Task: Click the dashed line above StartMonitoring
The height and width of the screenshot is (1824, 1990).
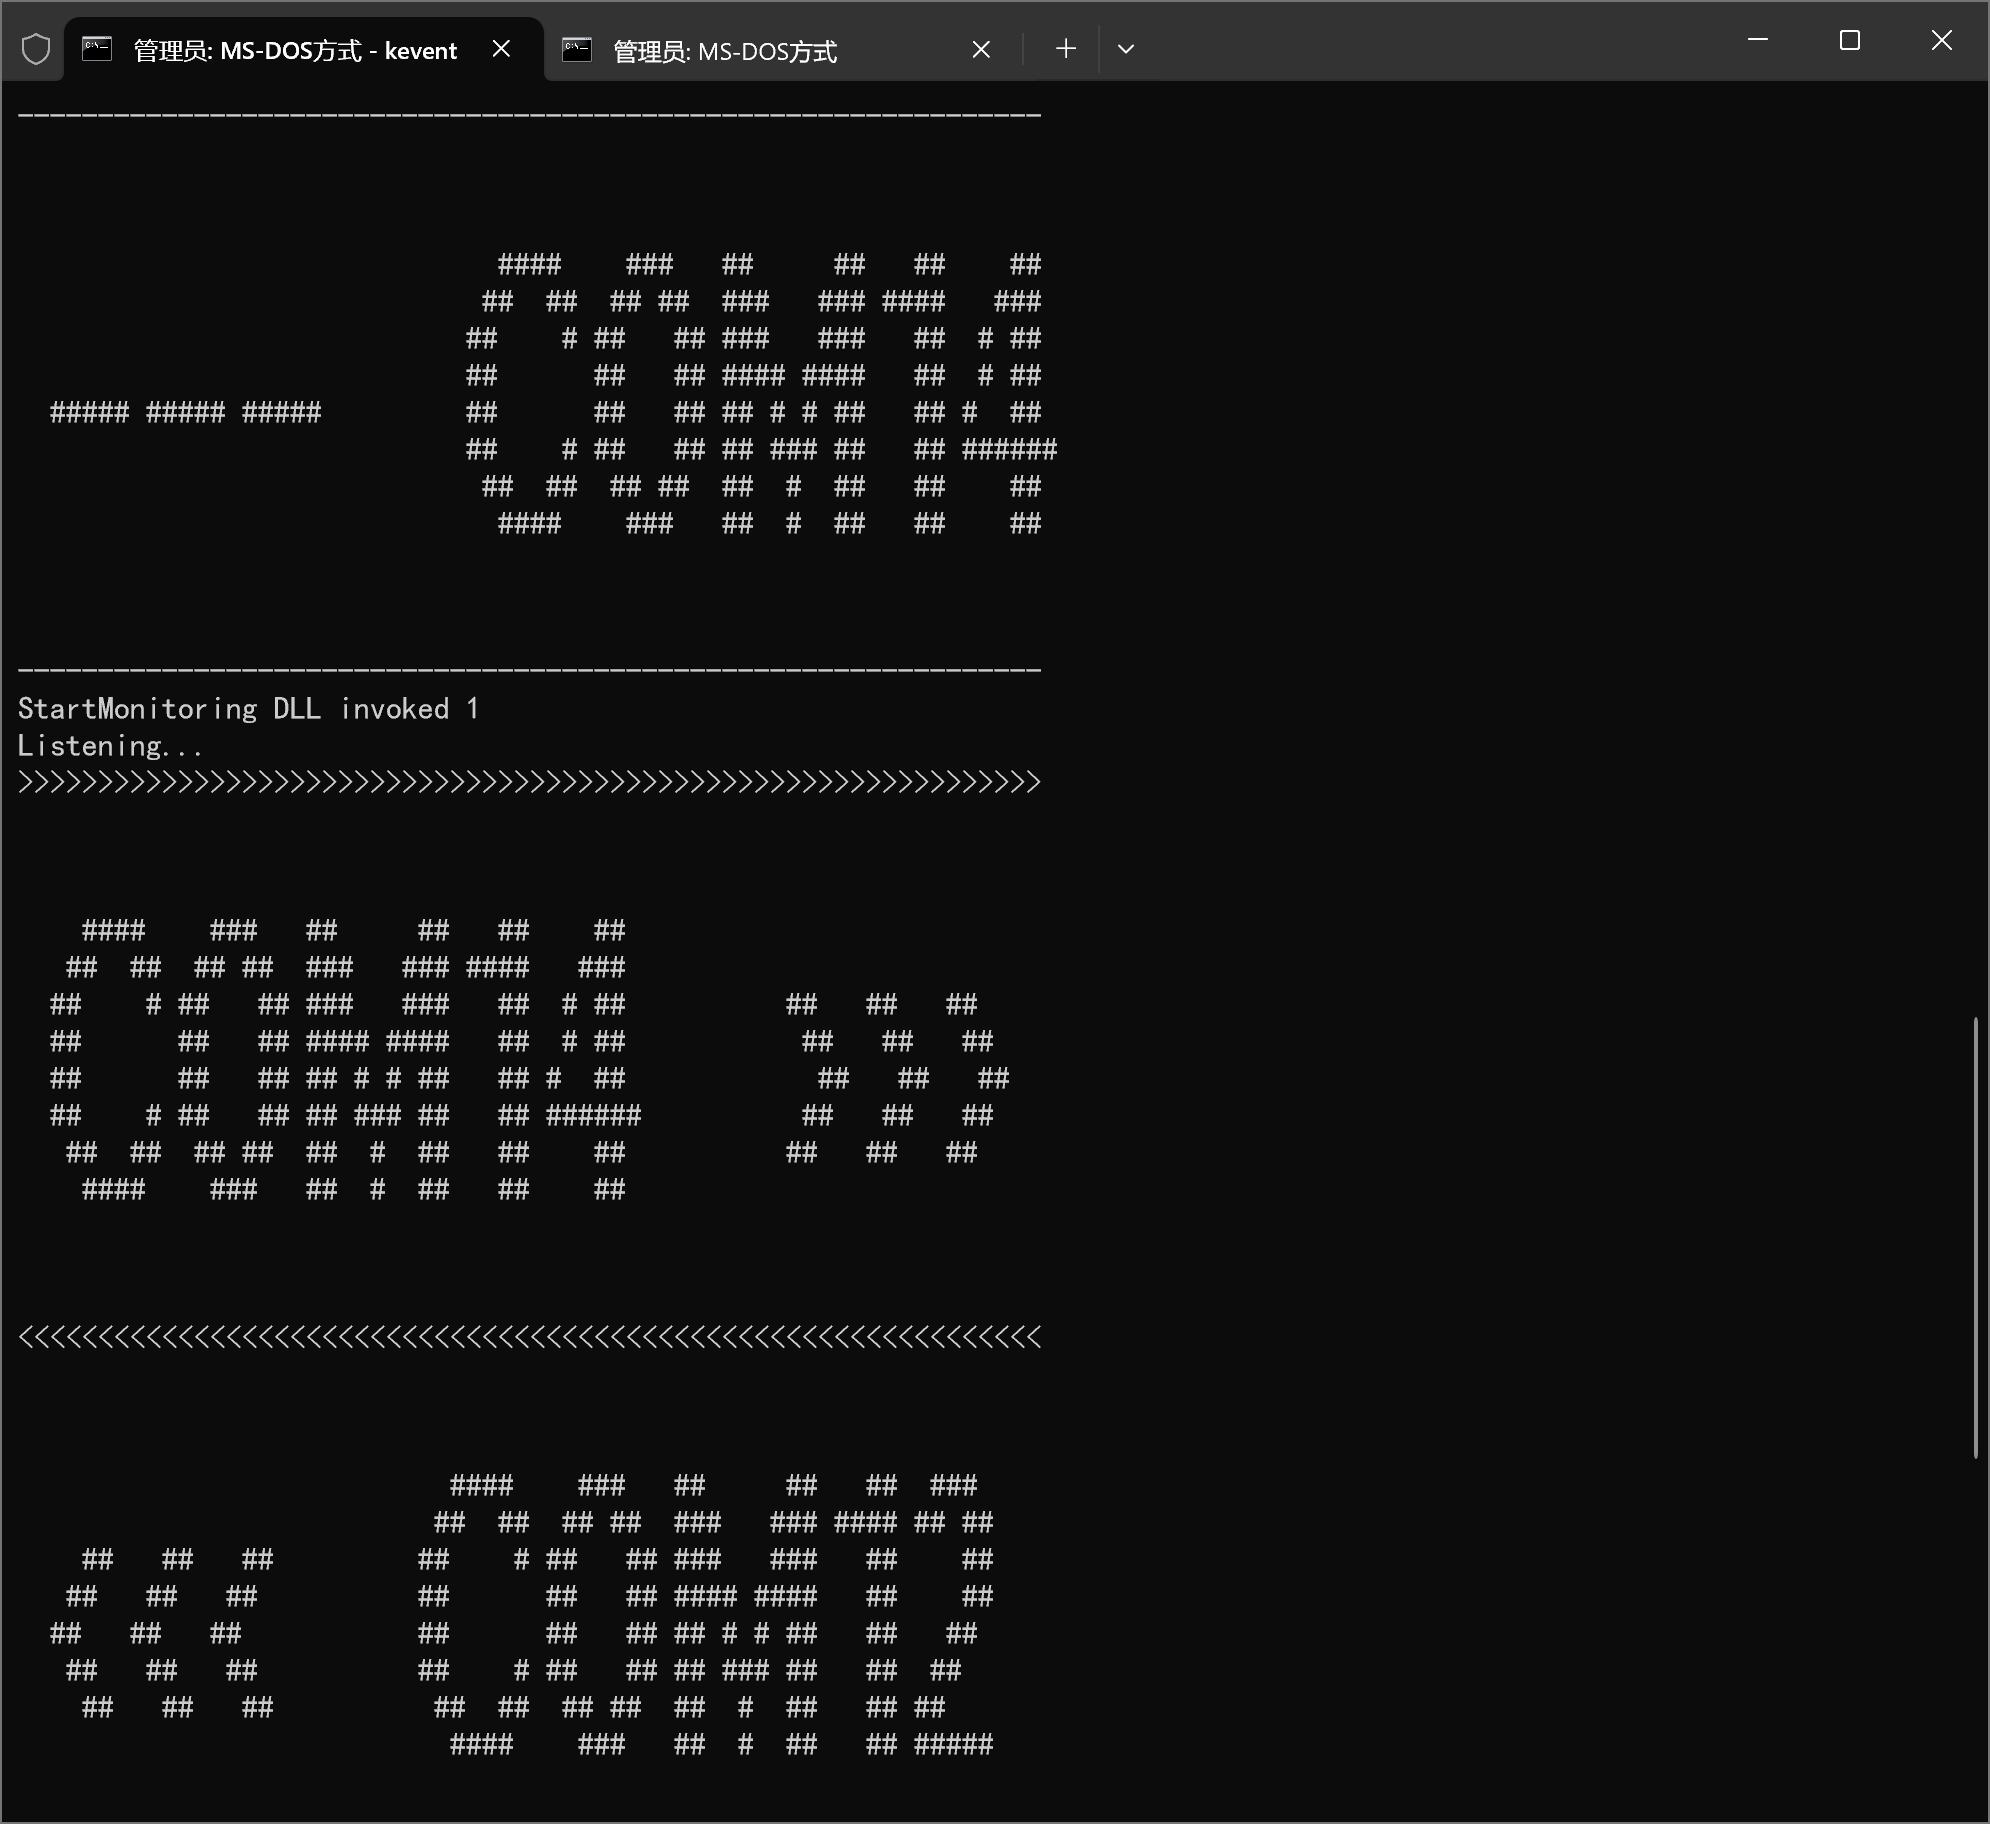Action: coord(529,669)
